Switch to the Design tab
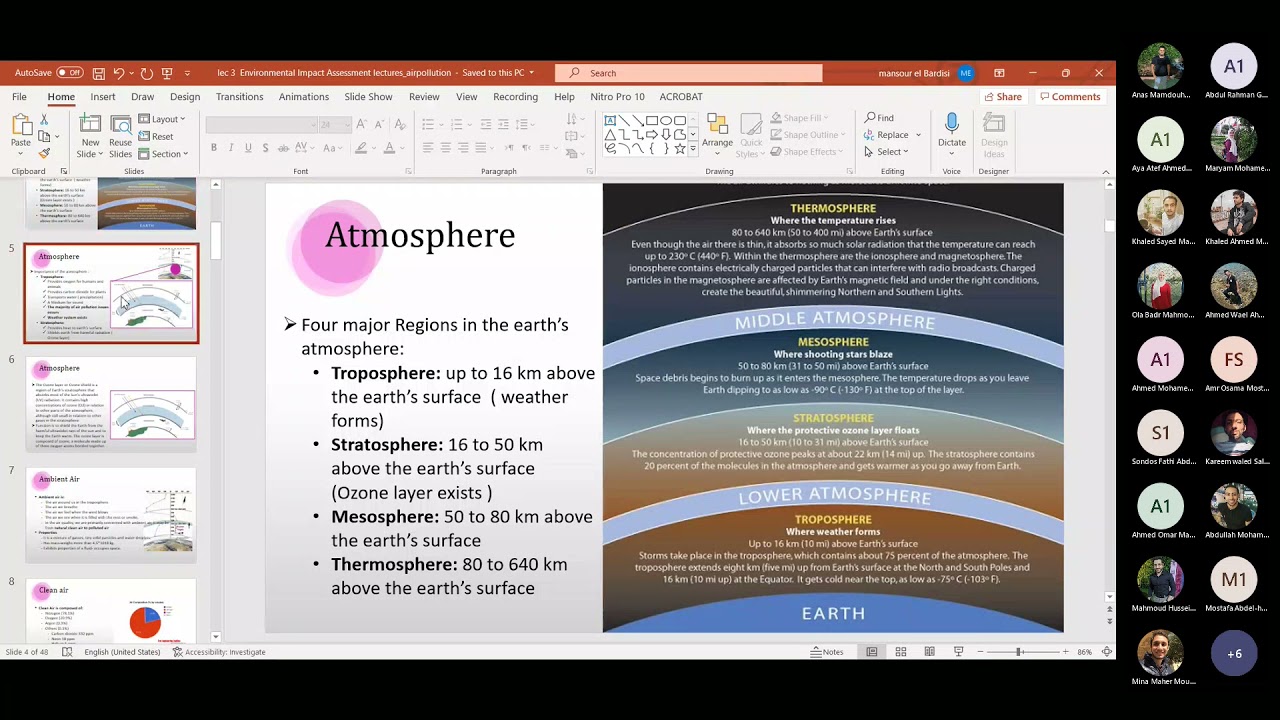 [185, 97]
